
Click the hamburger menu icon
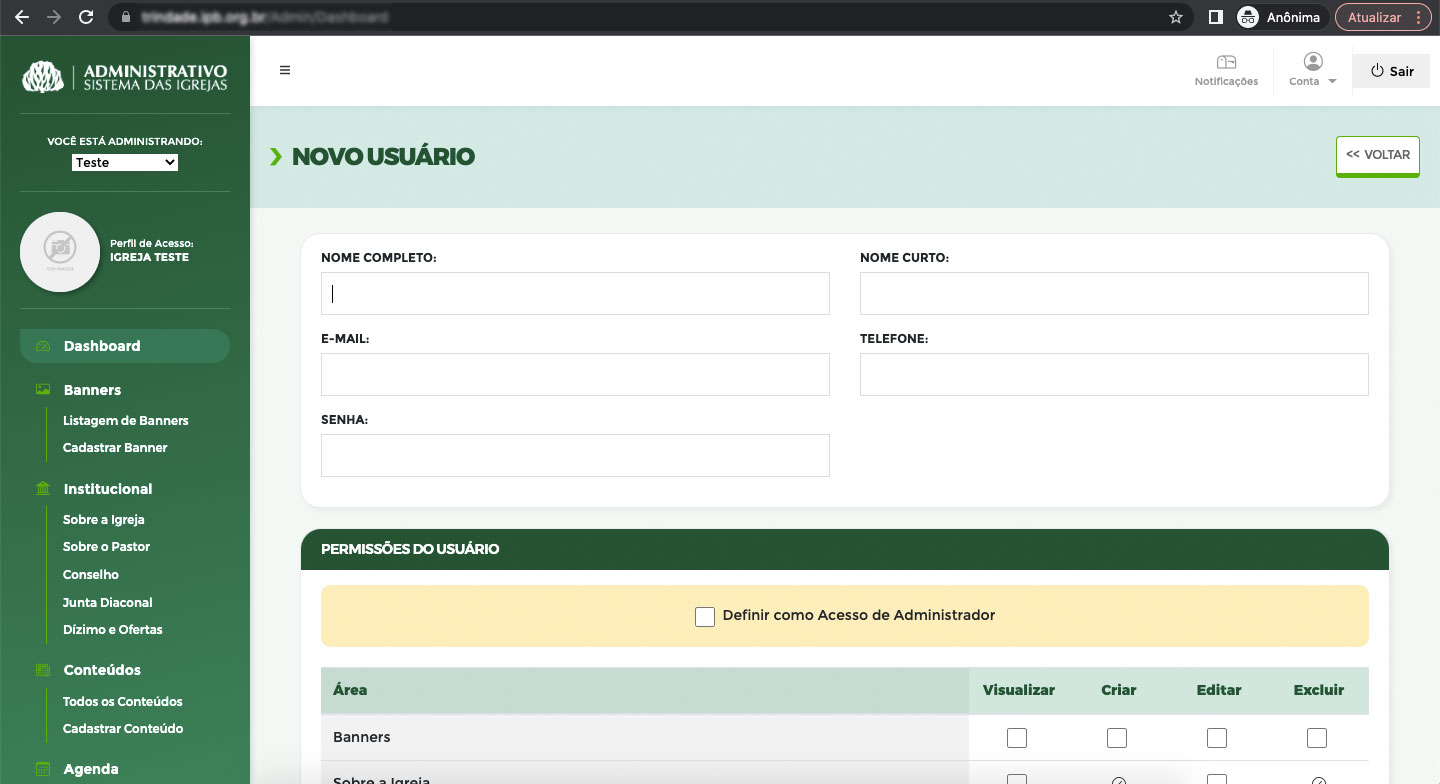click(x=285, y=70)
